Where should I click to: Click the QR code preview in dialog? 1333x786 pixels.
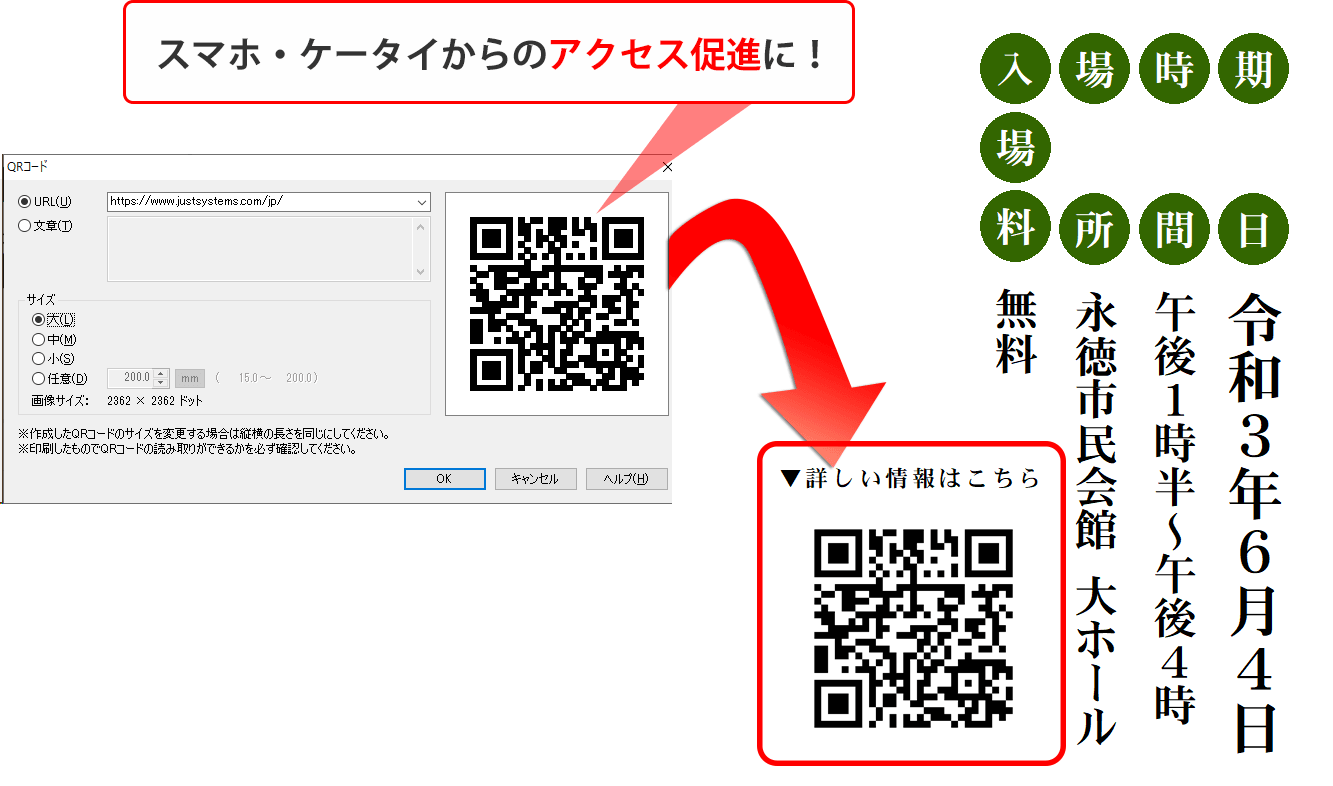coord(557,303)
